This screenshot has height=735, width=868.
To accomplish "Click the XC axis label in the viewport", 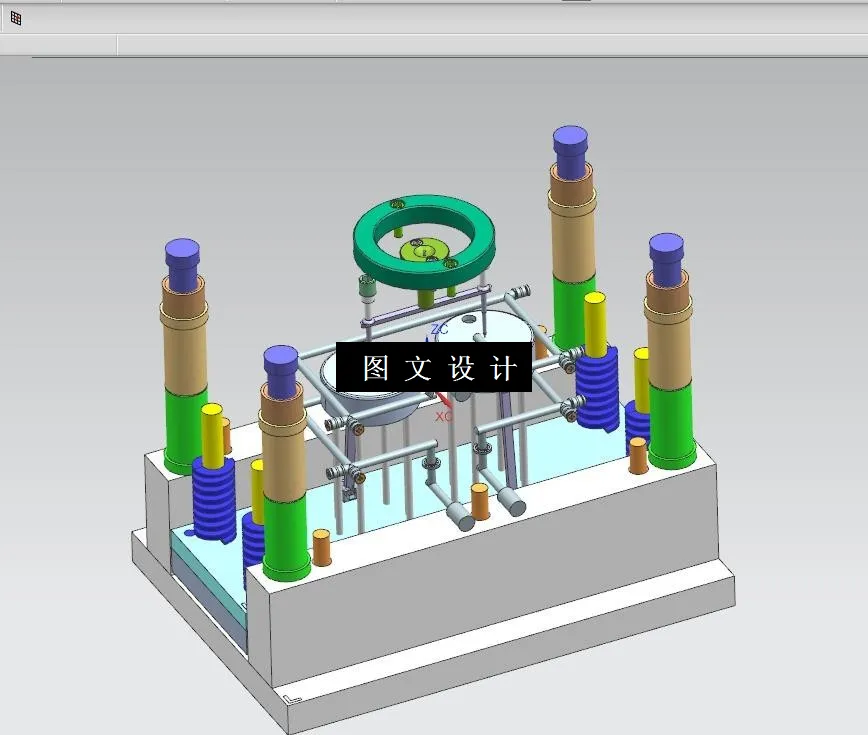I will tap(443, 413).
